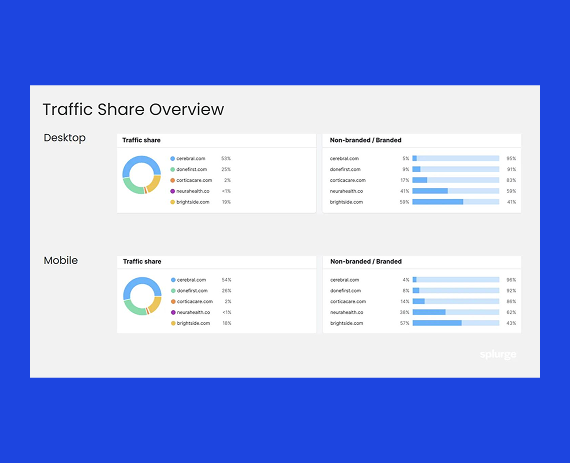
Task: Click the Traffic Share Overview title
Action: tap(133, 109)
